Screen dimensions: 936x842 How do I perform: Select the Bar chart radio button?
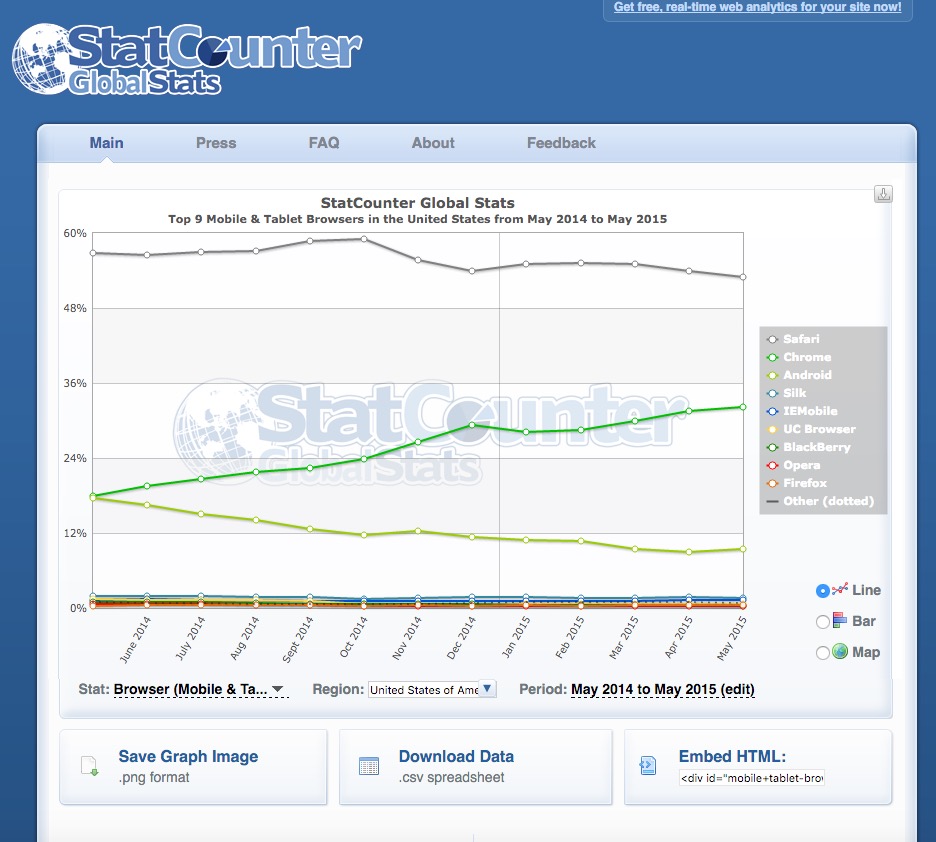823,622
